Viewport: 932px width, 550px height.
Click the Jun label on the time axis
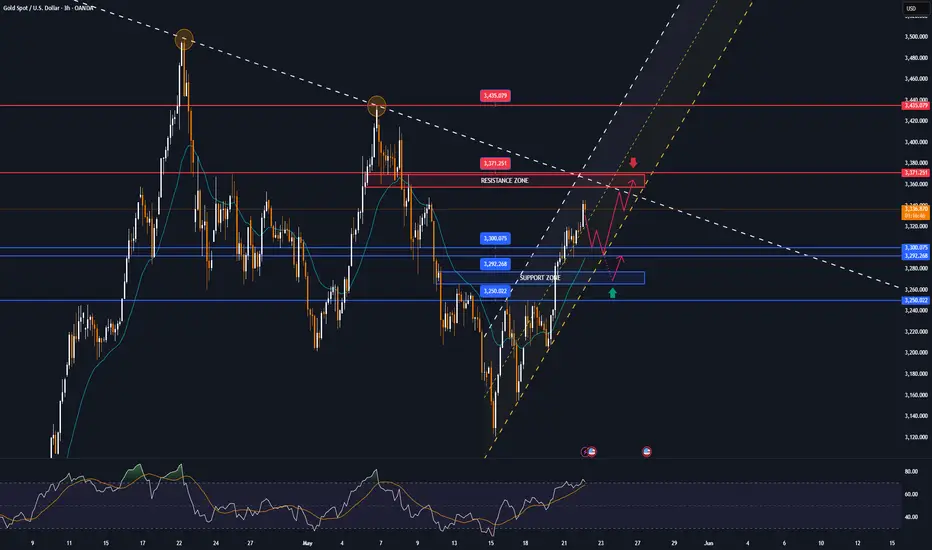pos(709,543)
